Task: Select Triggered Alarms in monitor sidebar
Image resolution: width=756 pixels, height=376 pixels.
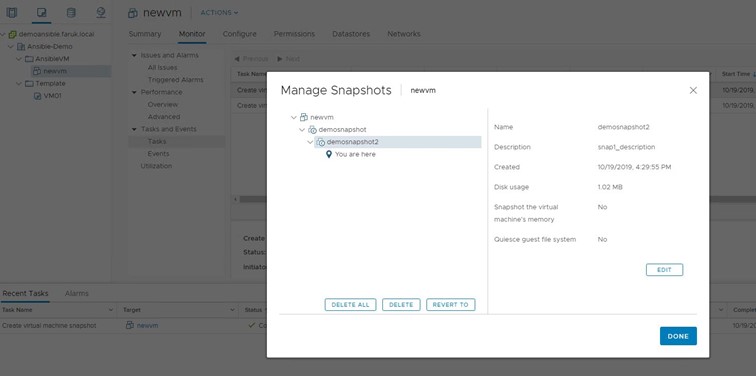Action: [176, 80]
